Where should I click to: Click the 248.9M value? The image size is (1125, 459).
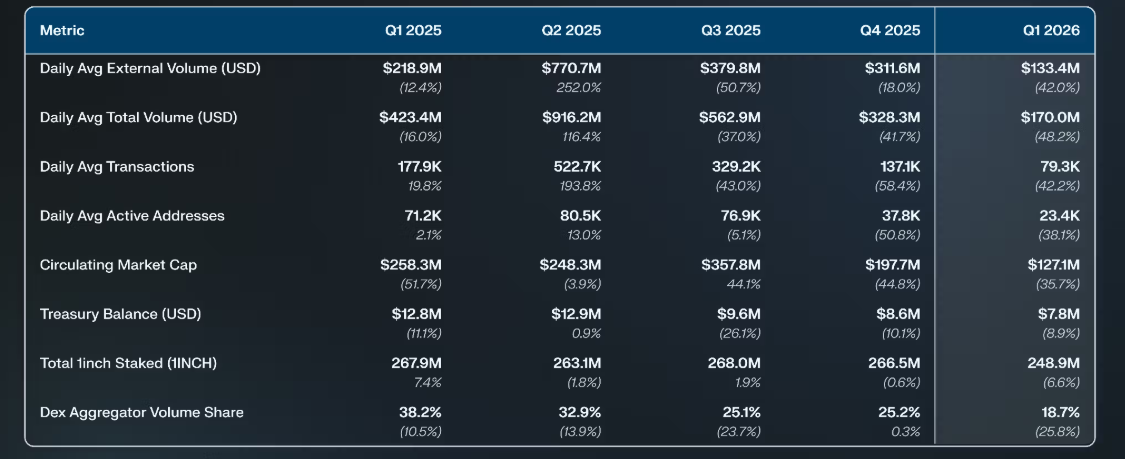1054,363
